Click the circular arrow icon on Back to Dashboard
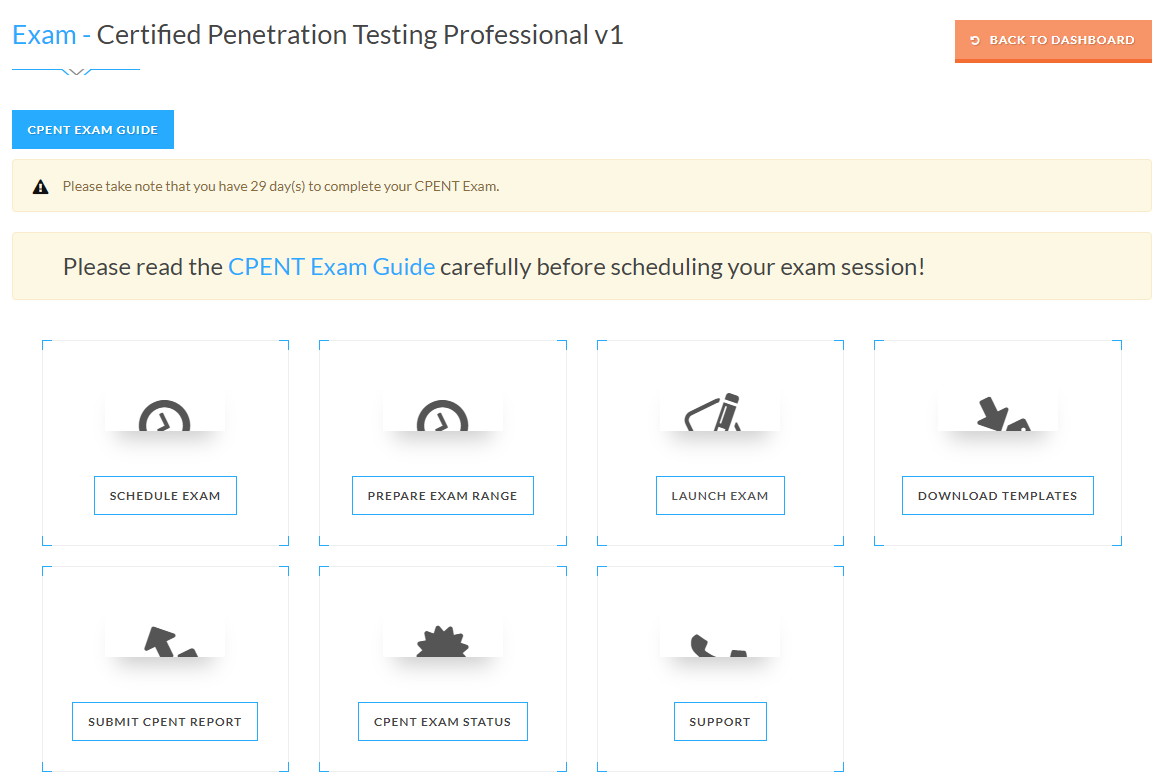Viewport: 1166px width, 782px height. pyautogui.click(x=975, y=40)
